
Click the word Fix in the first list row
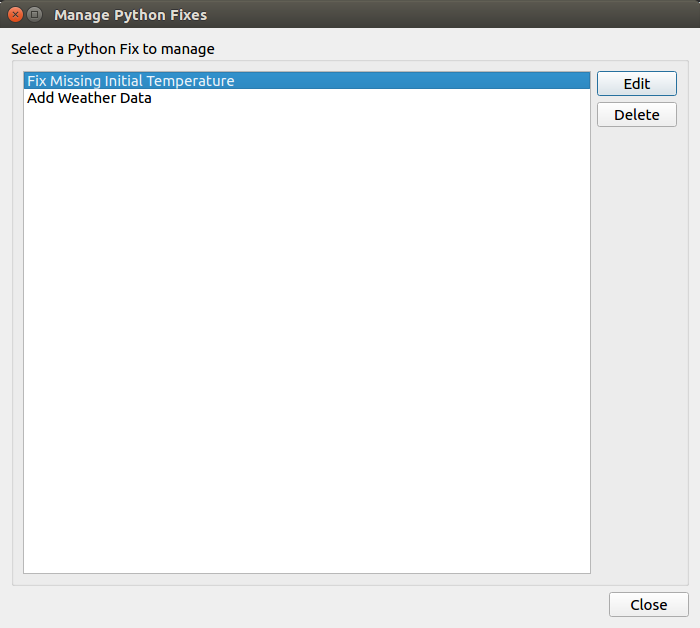coord(36,81)
